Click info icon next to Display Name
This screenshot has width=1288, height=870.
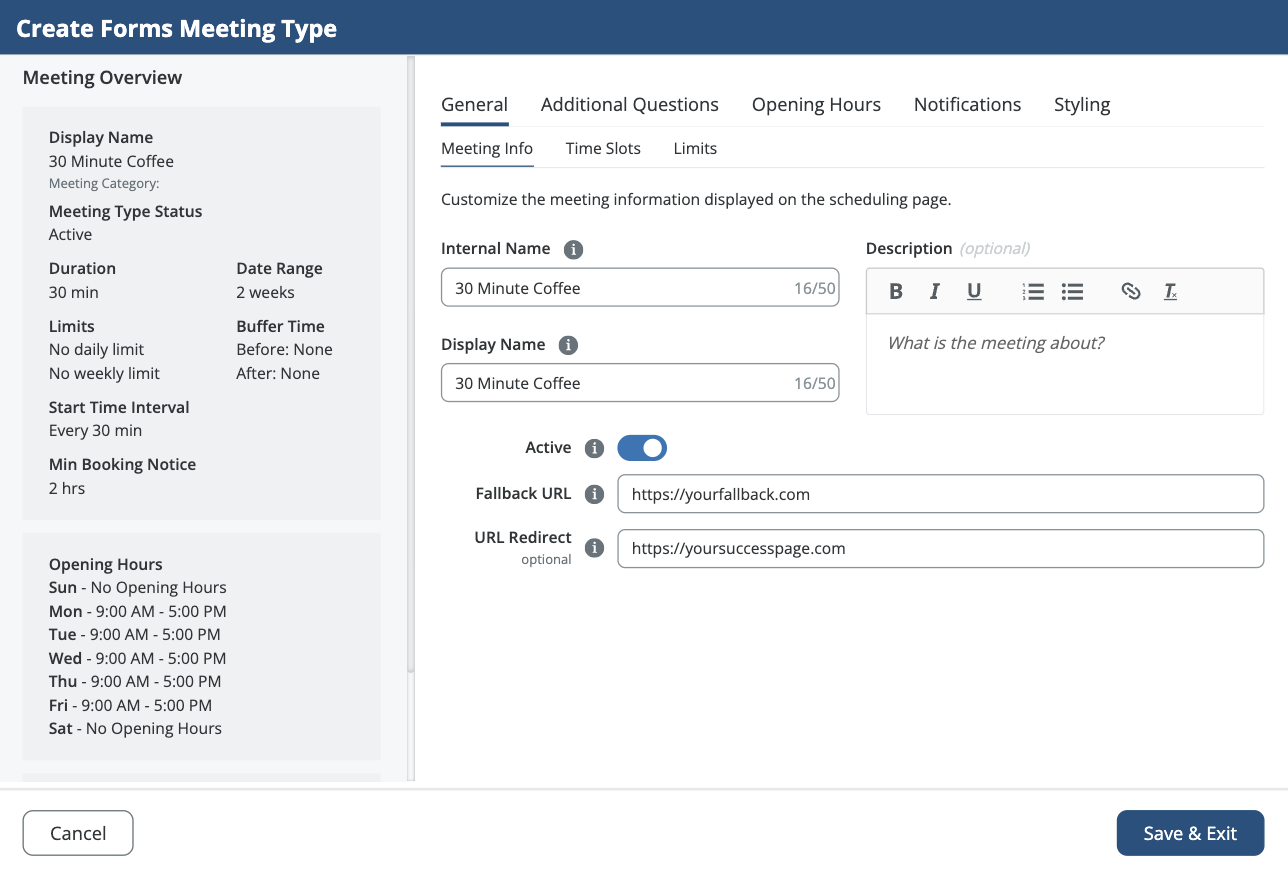click(x=568, y=345)
